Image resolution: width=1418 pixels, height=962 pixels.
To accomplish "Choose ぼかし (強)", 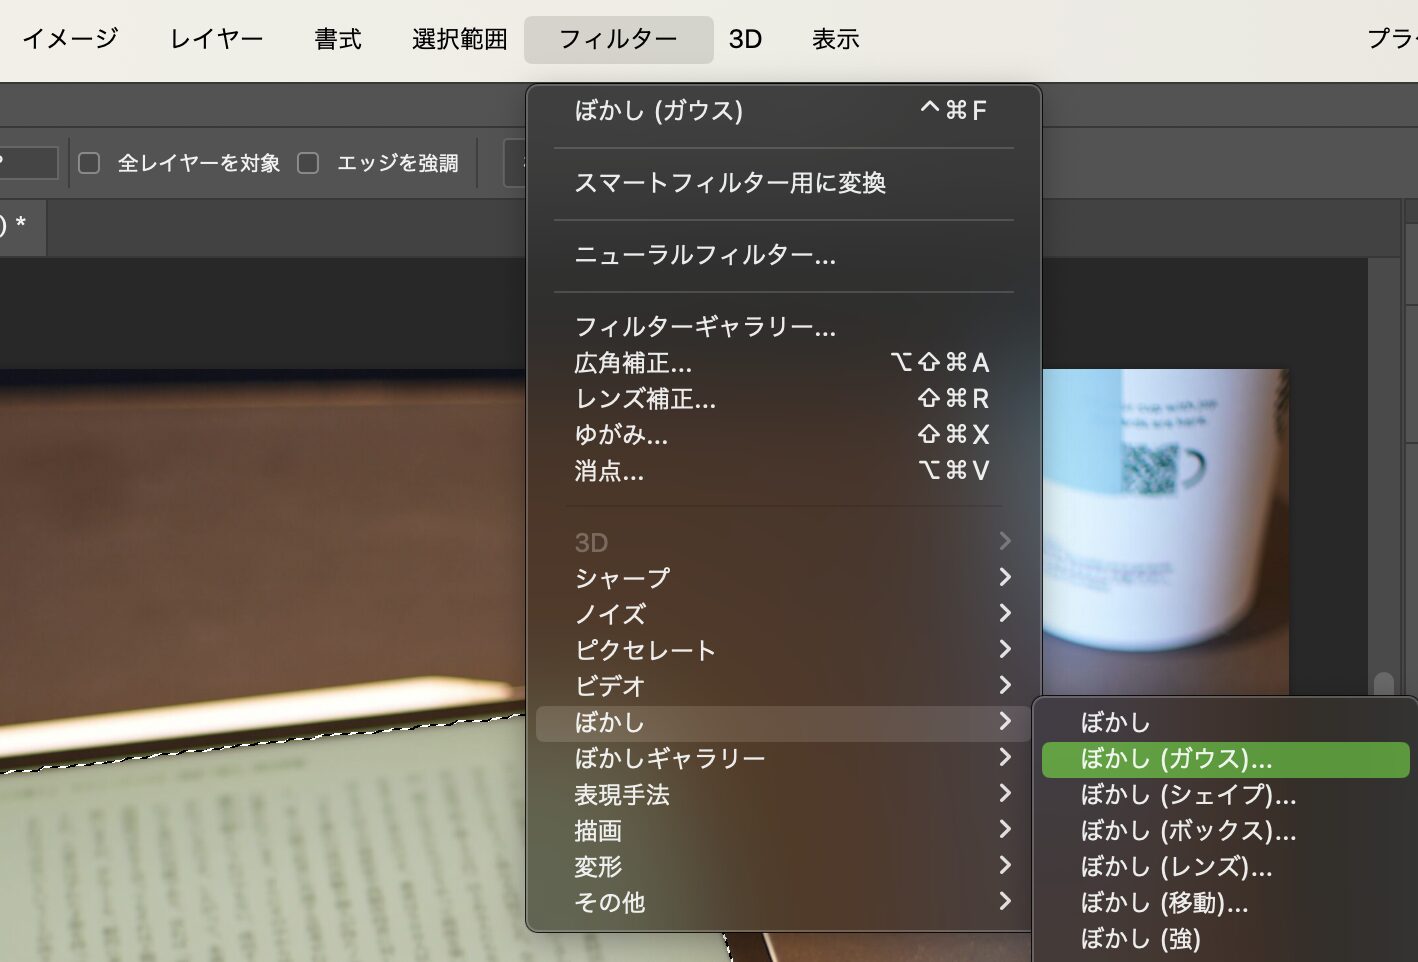I will coord(1225,939).
